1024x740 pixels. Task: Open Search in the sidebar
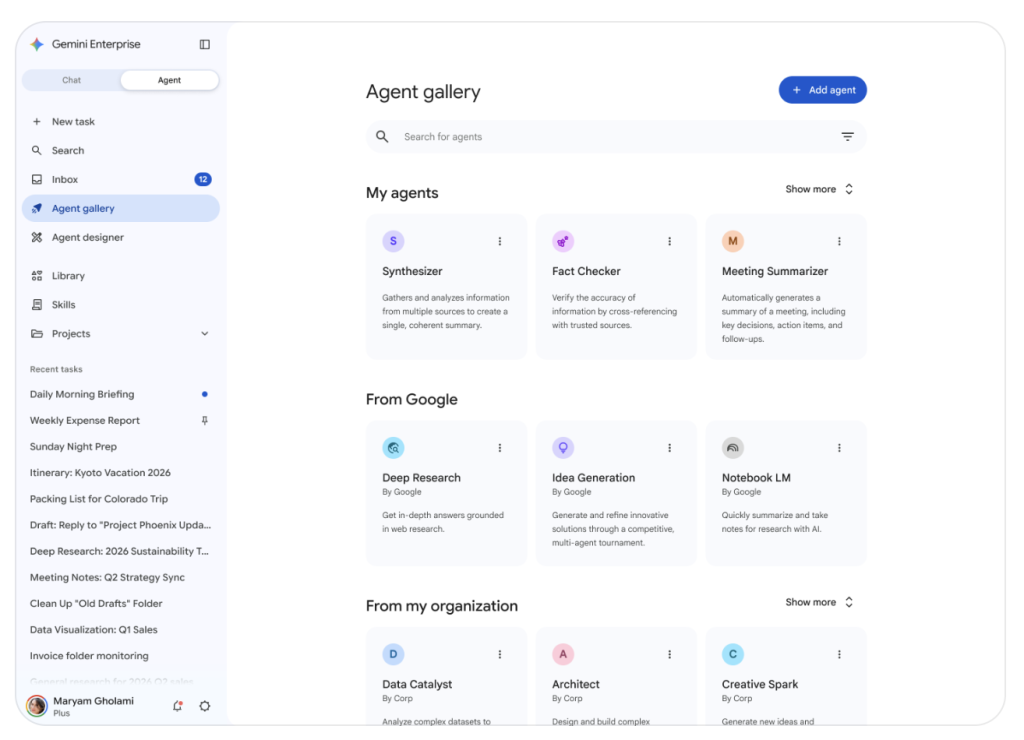[x=121, y=150]
